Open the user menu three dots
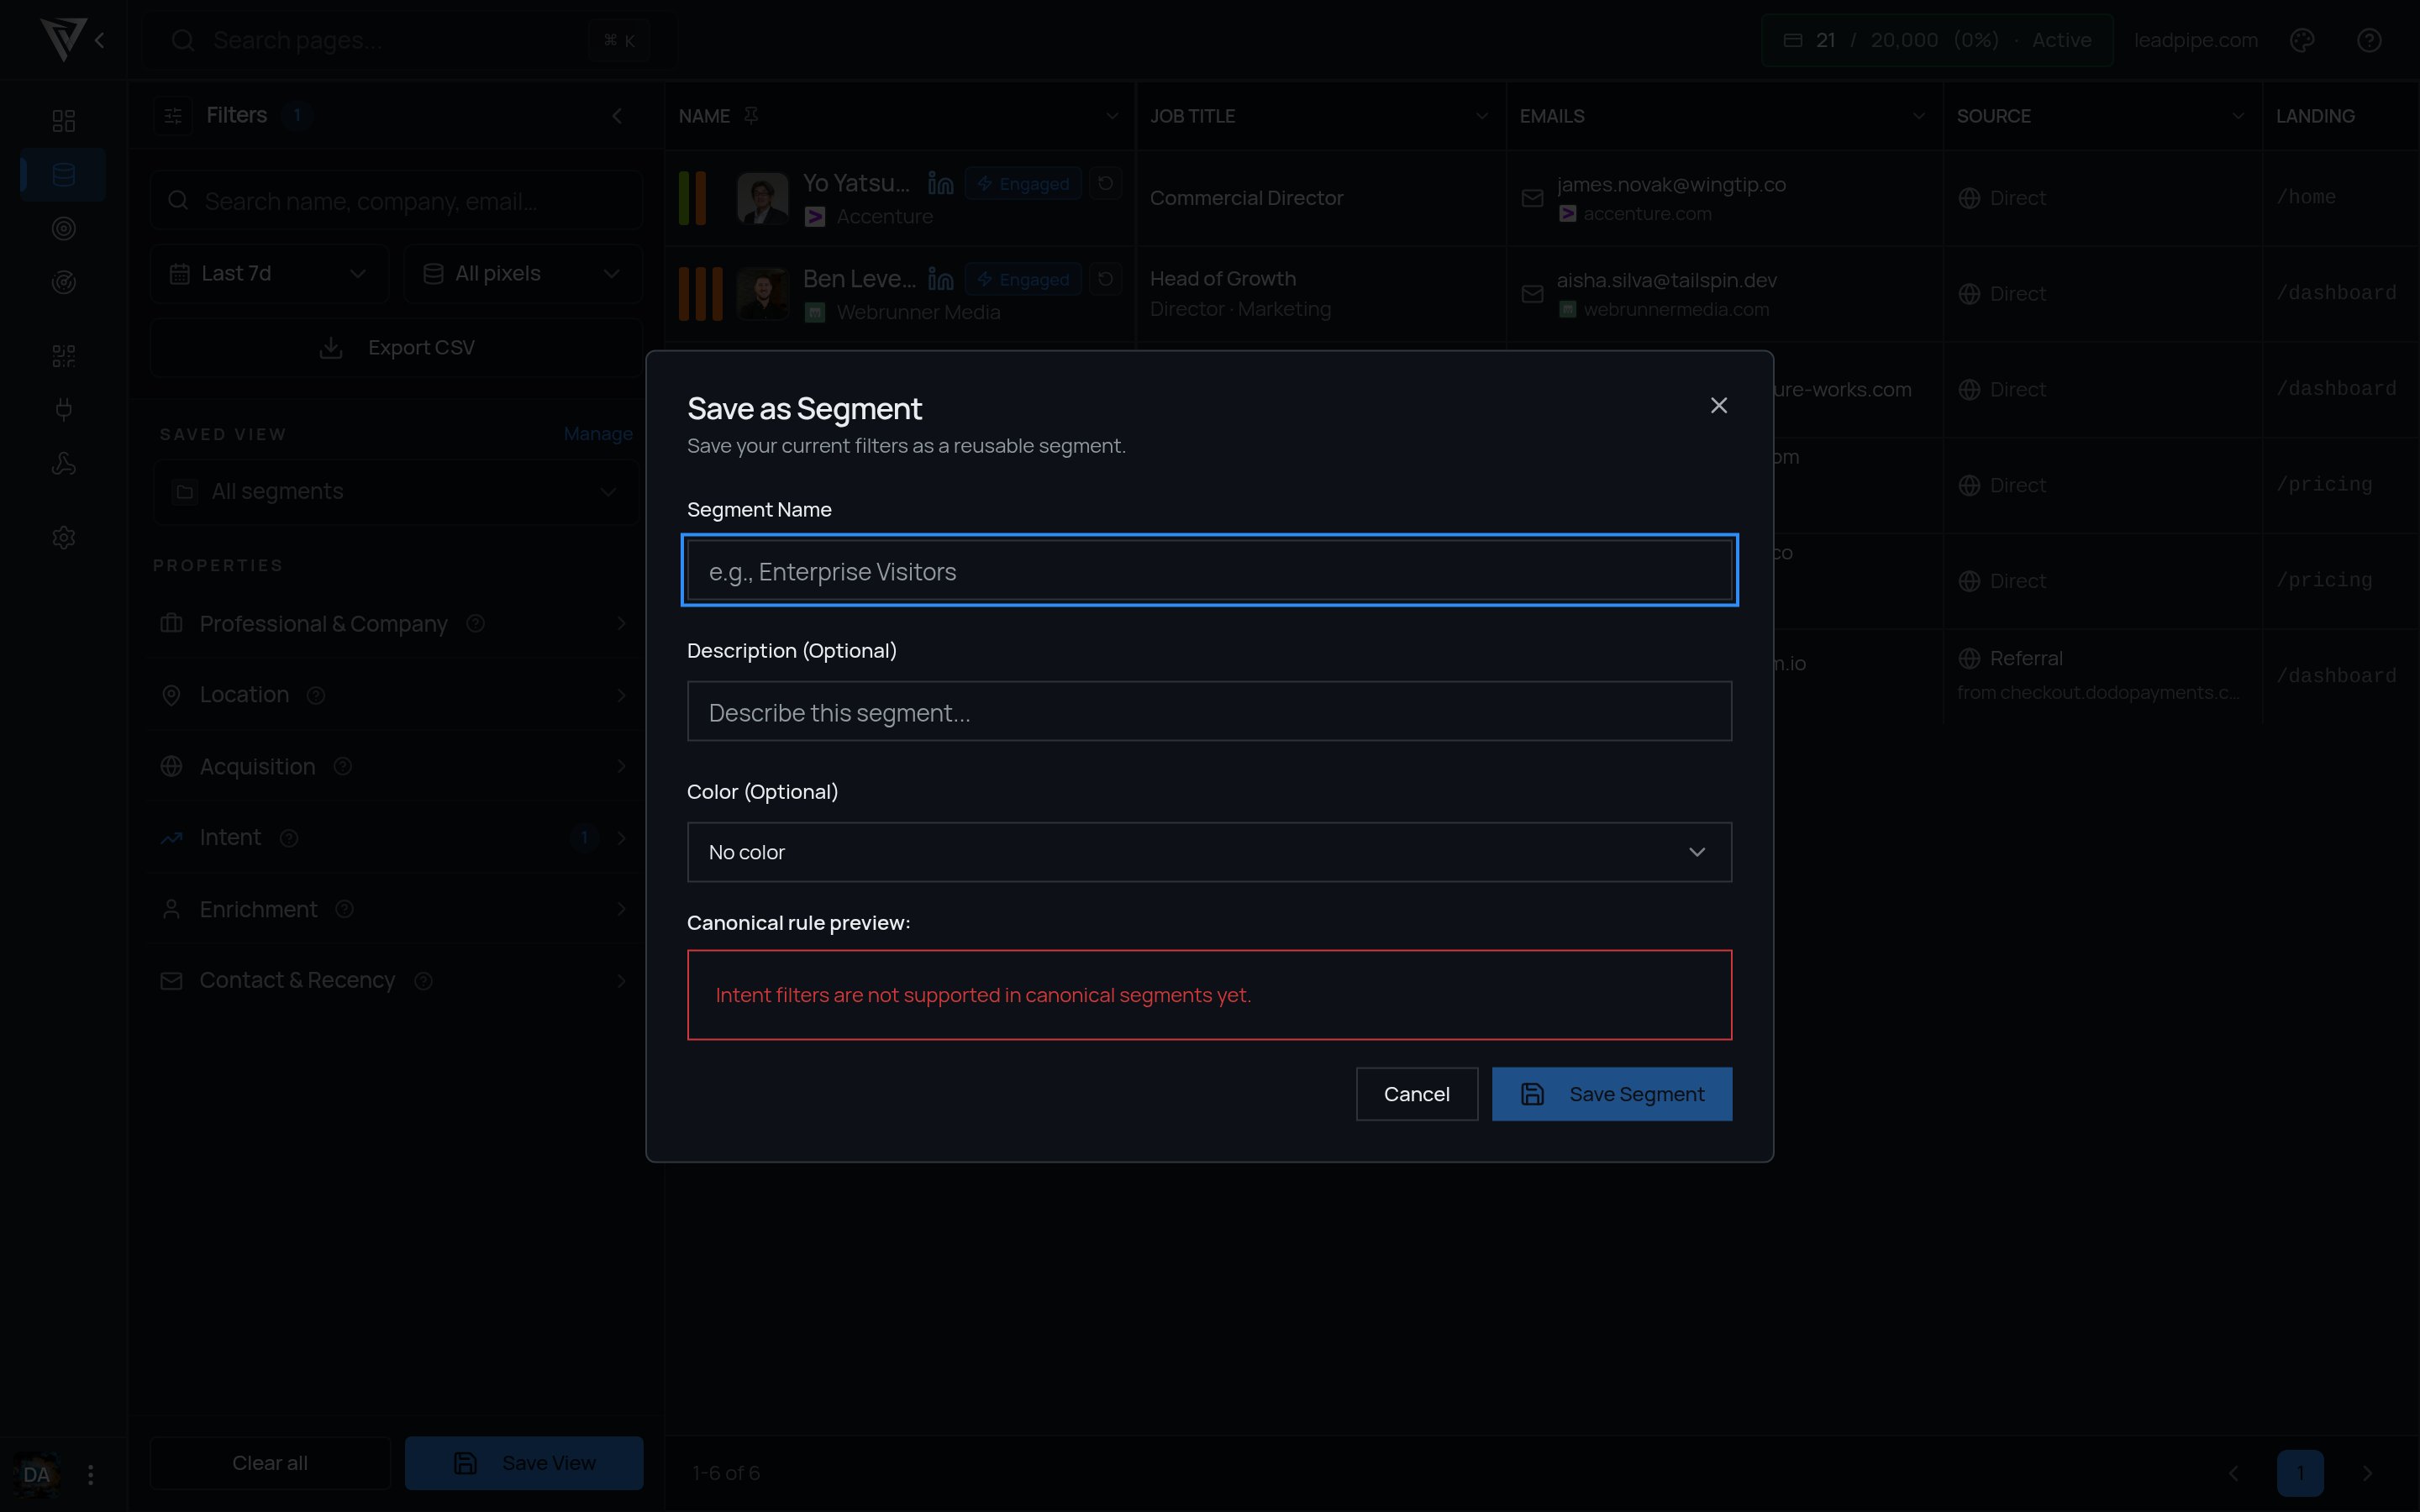Image resolution: width=2420 pixels, height=1512 pixels. coord(91,1475)
